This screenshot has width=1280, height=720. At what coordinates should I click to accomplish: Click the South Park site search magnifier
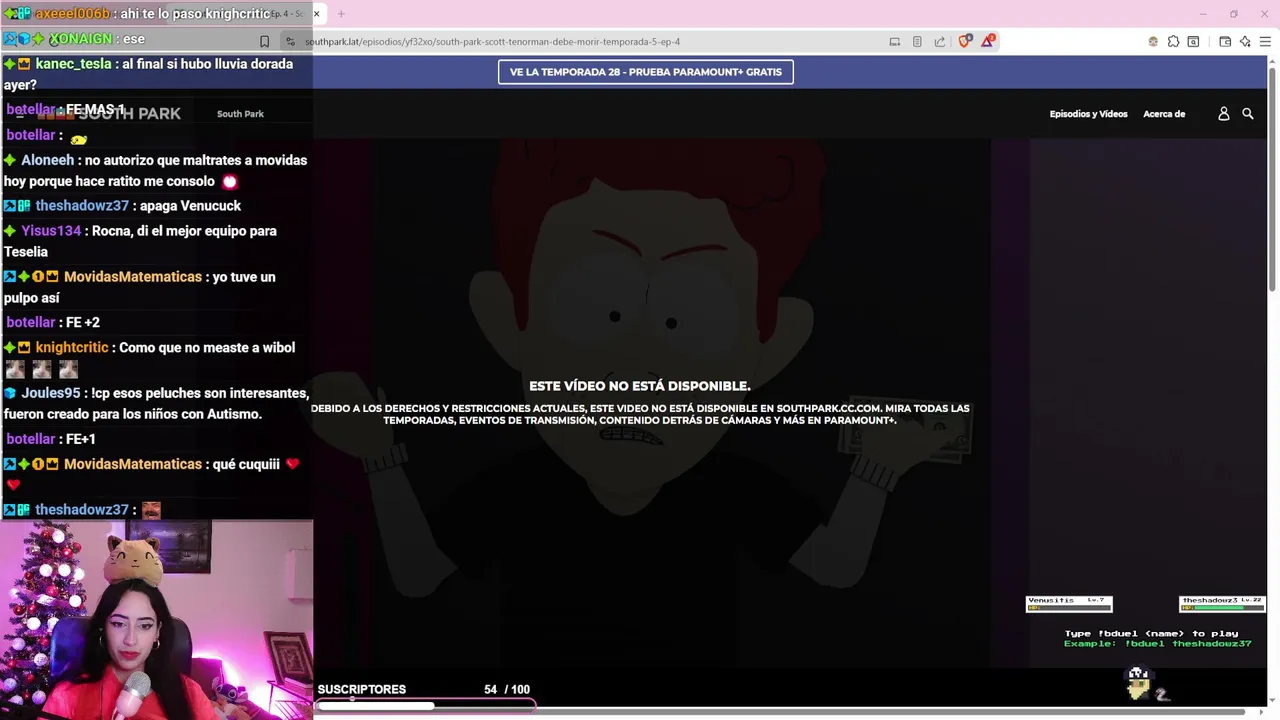click(1248, 114)
